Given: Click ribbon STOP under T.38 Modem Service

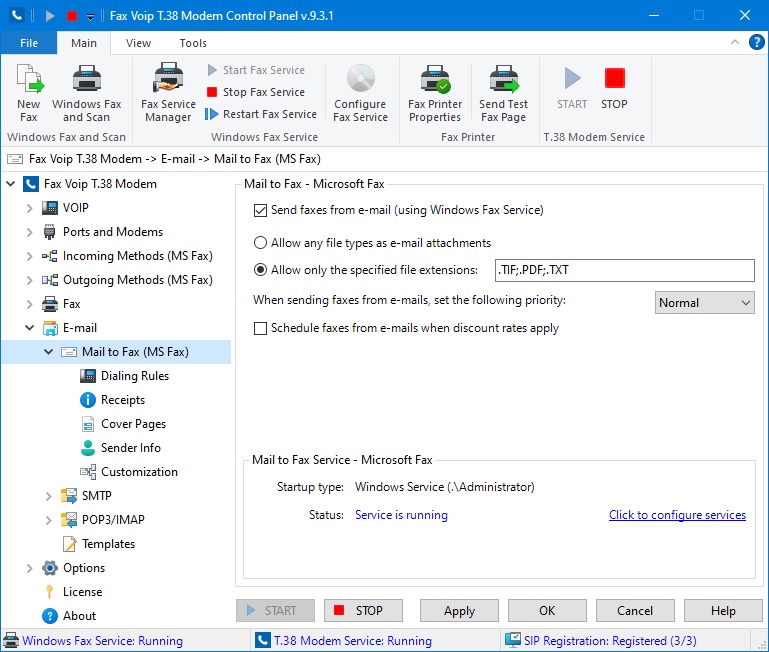Looking at the screenshot, I should (614, 88).
